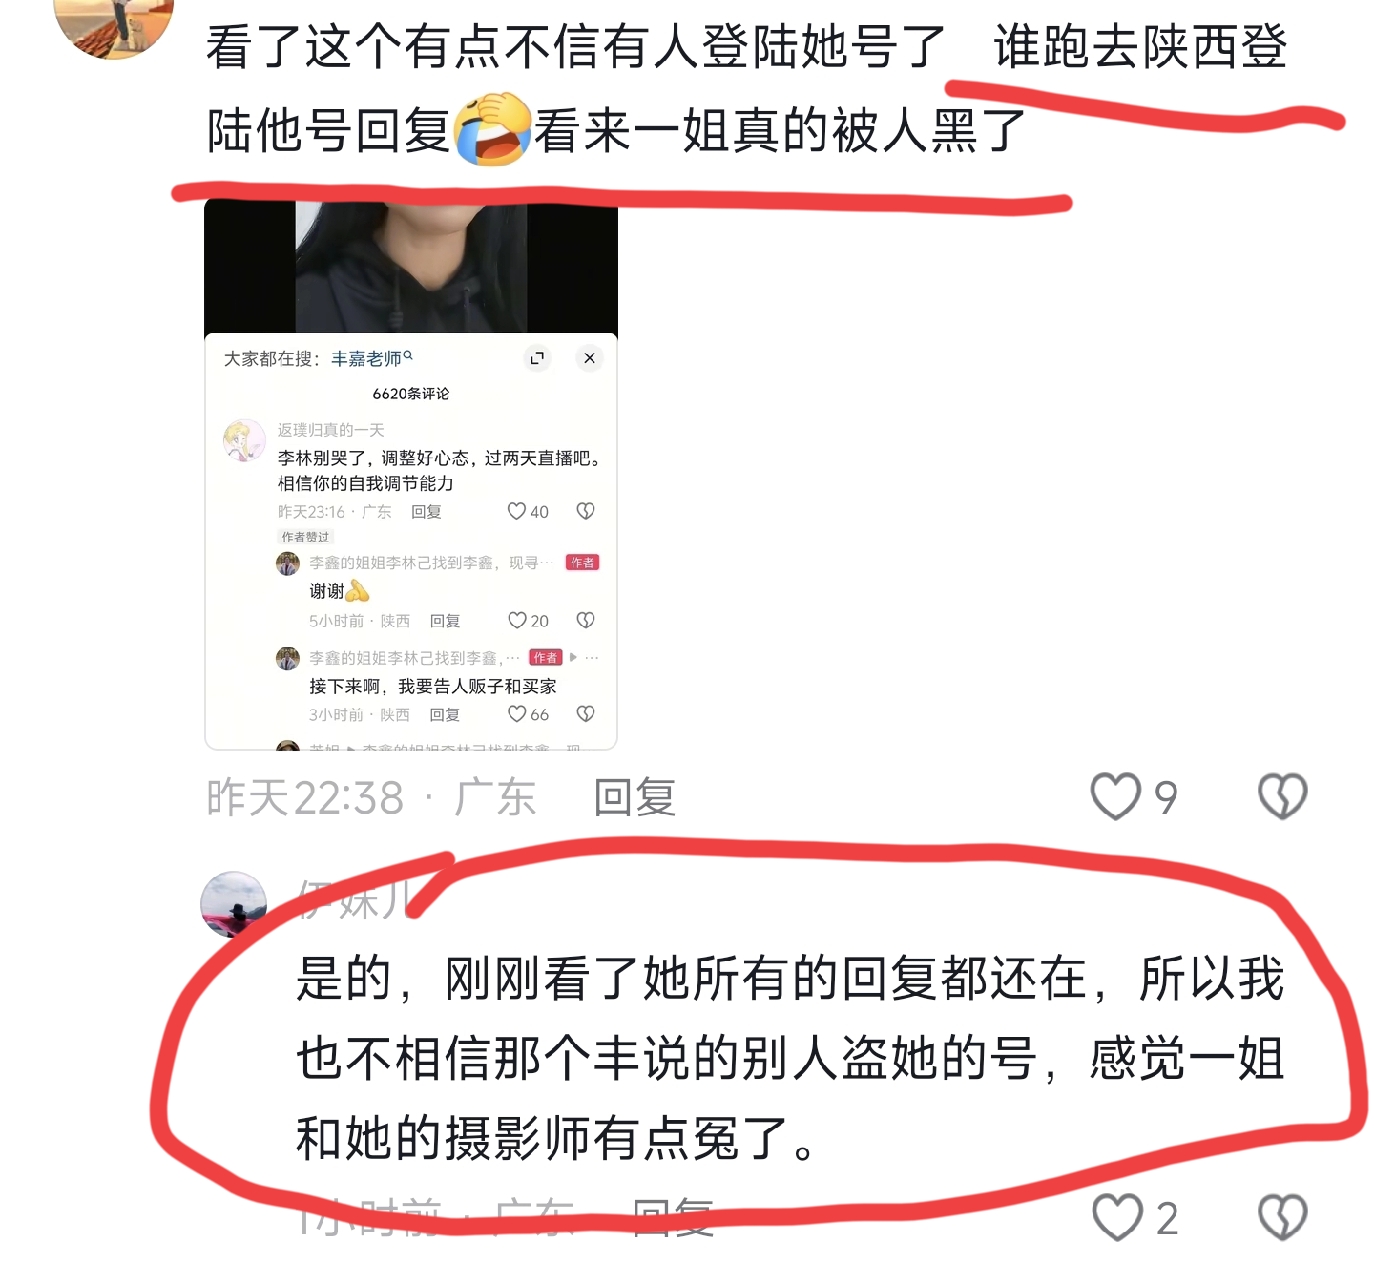The height and width of the screenshot is (1274, 1374).
Task: Open the attached screenshot image in comment
Action: point(411,474)
